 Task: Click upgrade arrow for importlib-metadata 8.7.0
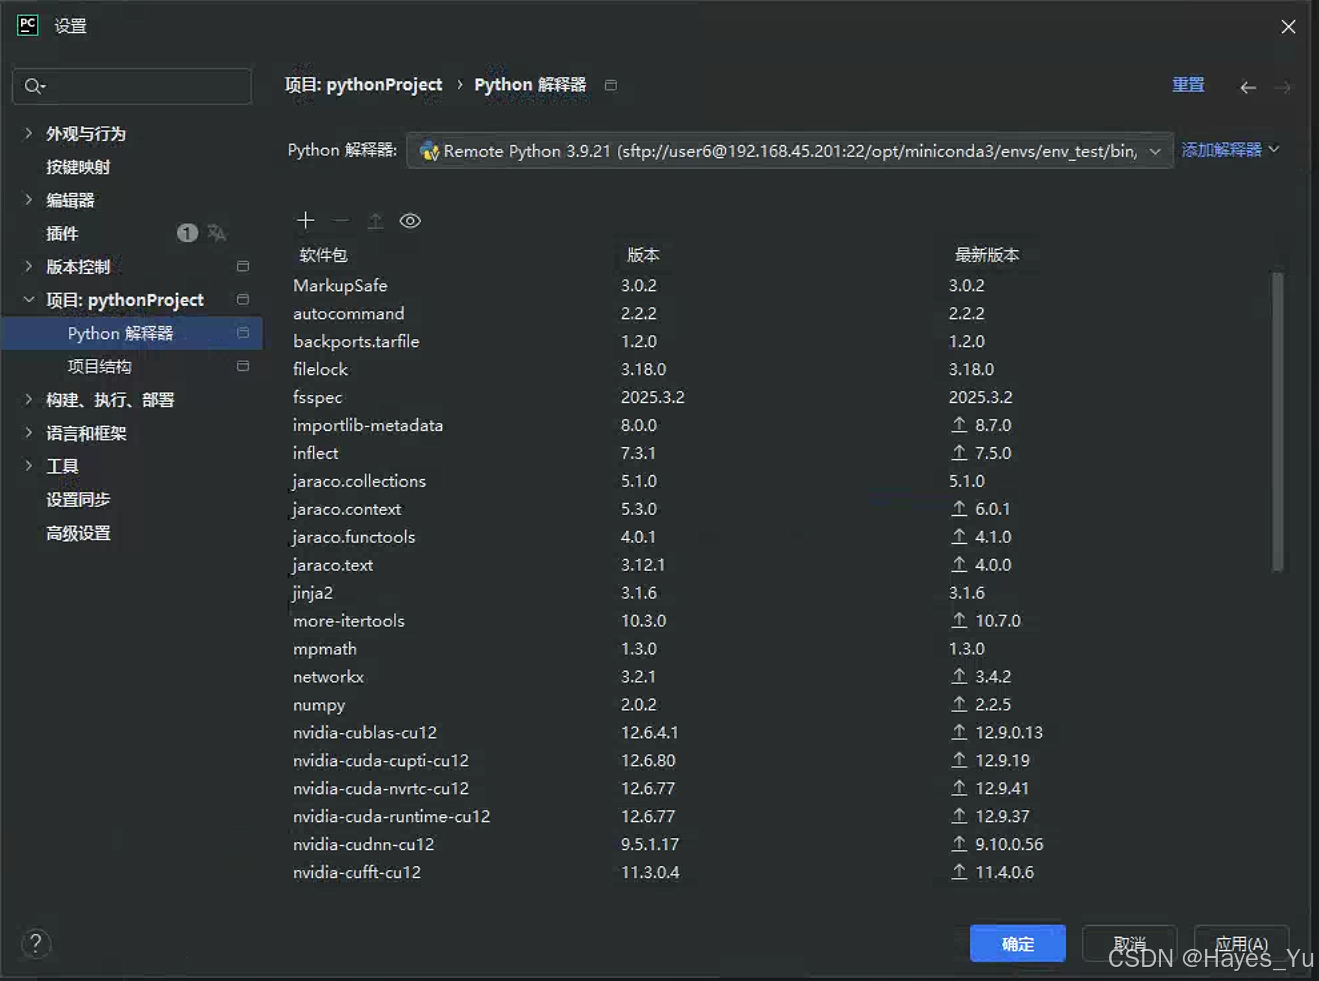pos(959,425)
